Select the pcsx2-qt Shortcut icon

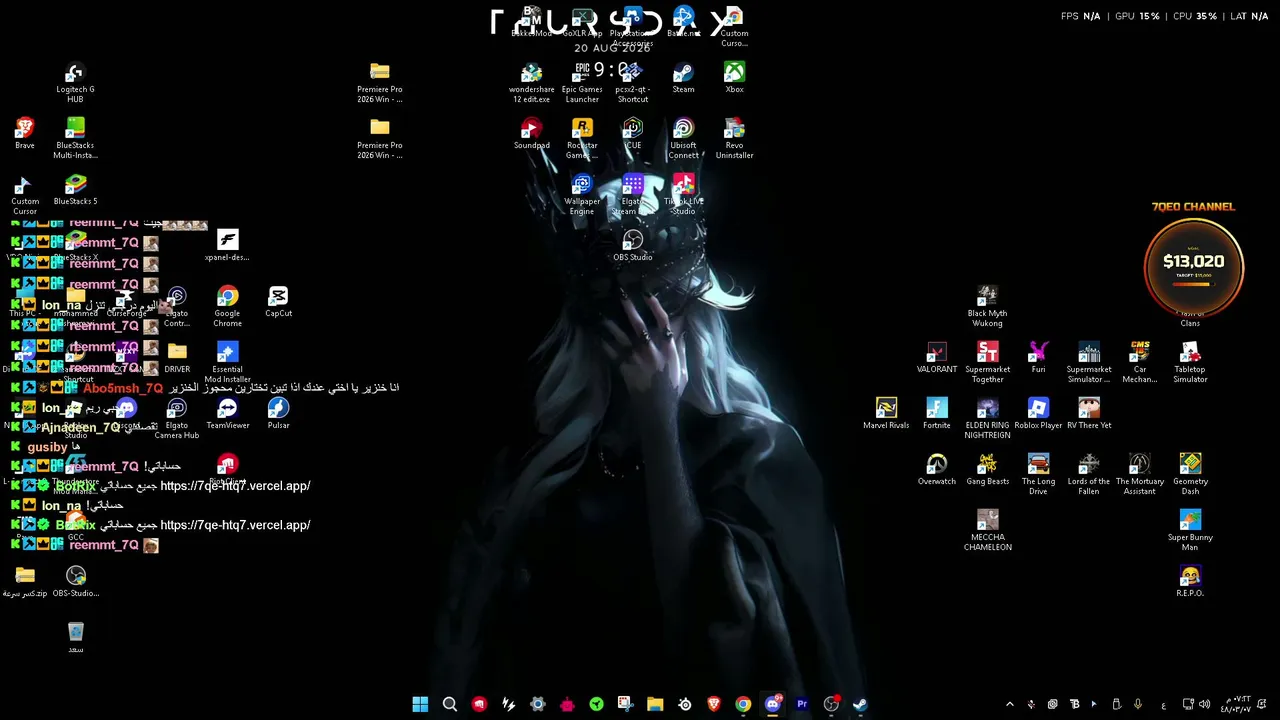tap(632, 82)
